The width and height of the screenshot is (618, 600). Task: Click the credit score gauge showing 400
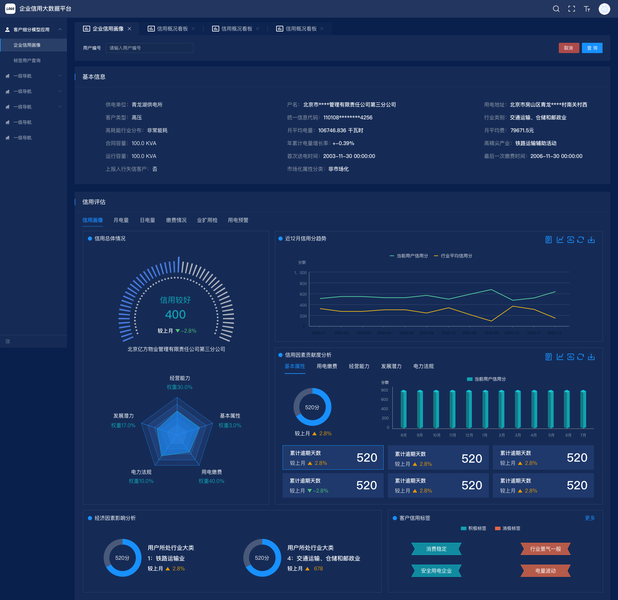176,300
